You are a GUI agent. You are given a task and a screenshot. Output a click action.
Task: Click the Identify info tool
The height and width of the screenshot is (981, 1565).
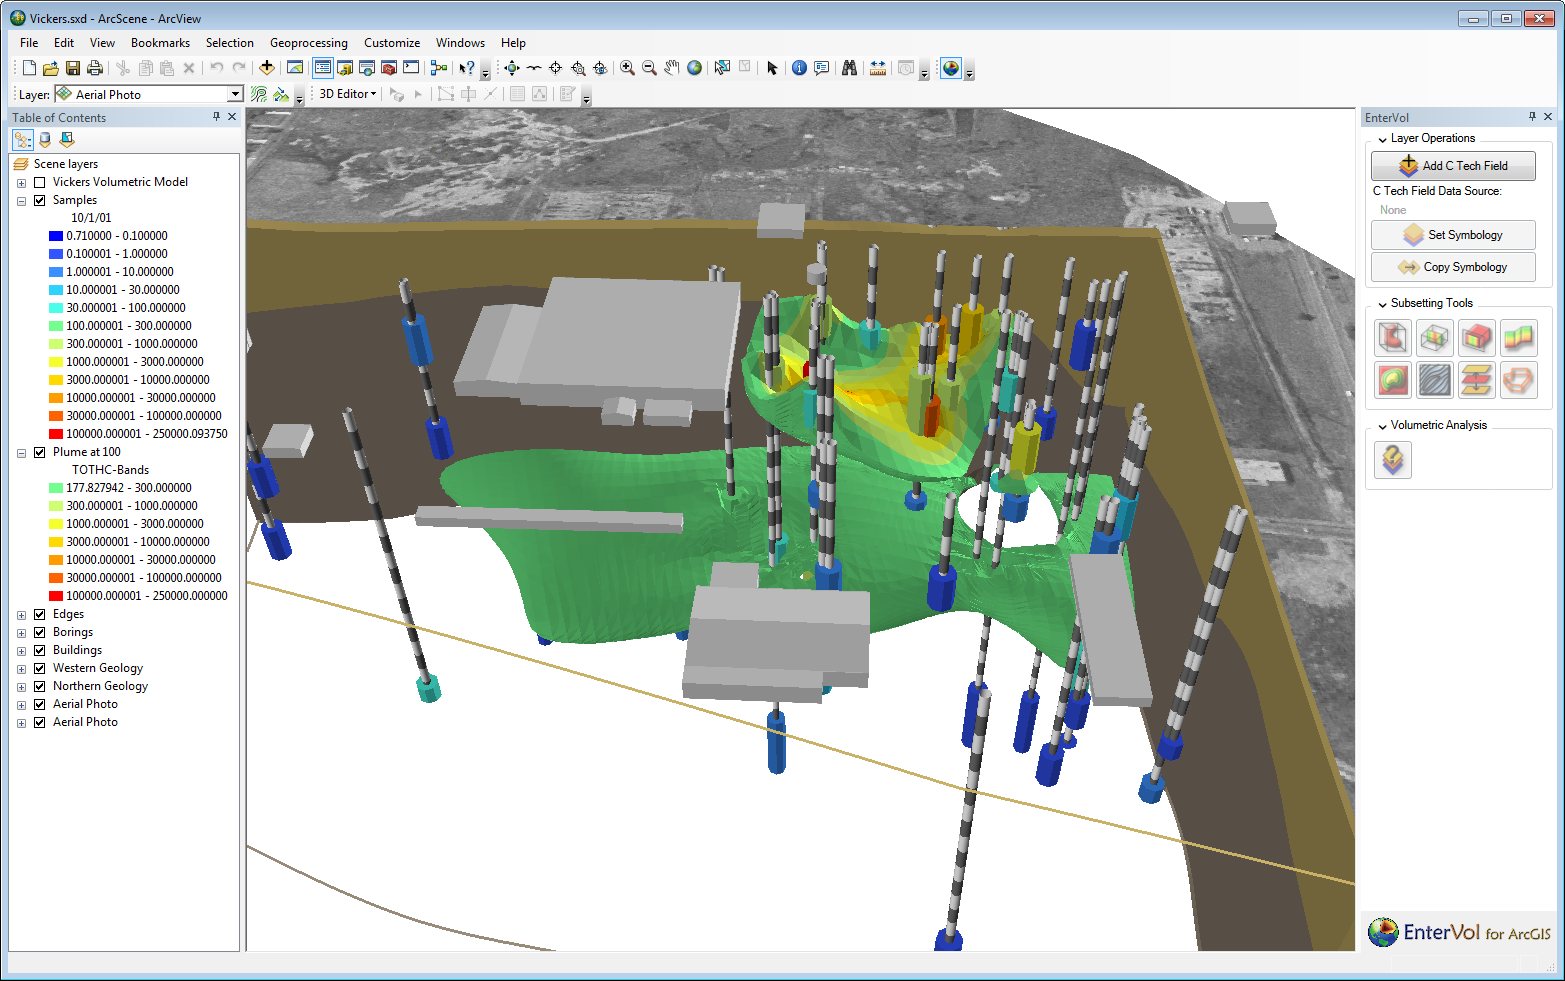click(x=799, y=68)
